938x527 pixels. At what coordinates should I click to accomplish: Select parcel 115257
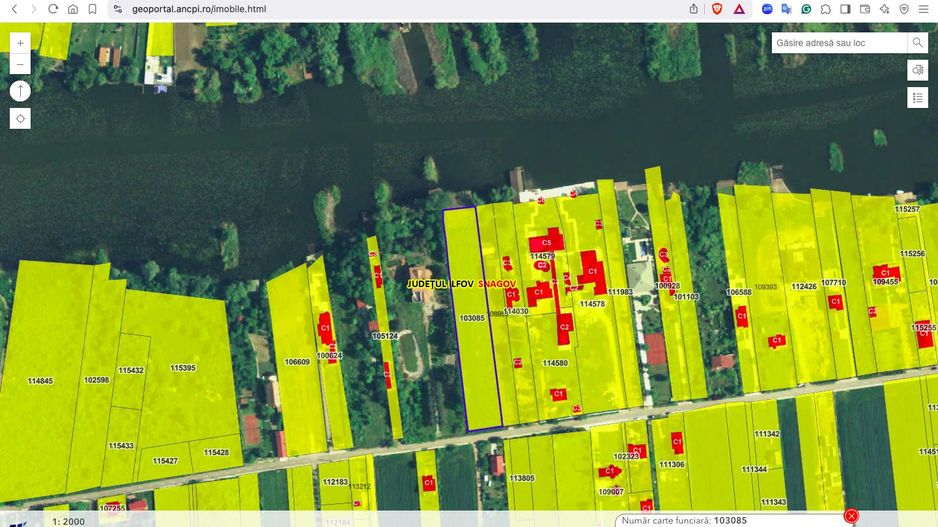[x=907, y=209]
